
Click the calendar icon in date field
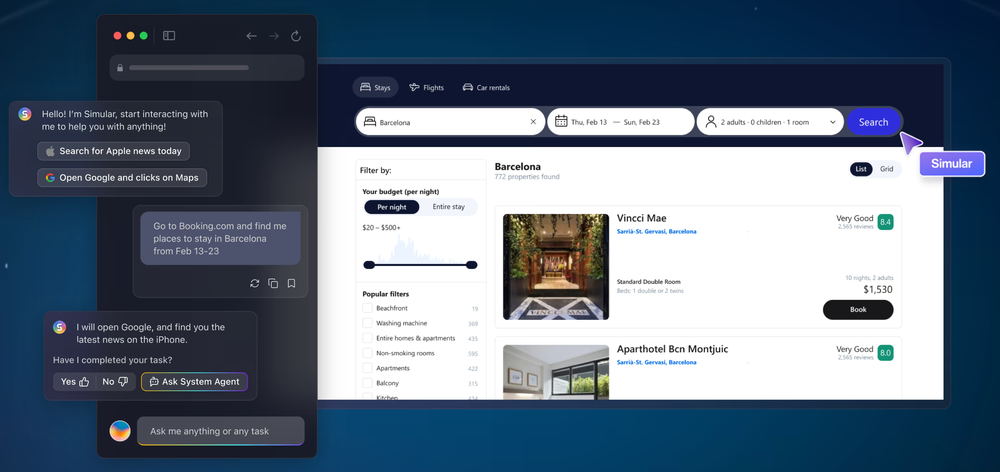tap(561, 121)
